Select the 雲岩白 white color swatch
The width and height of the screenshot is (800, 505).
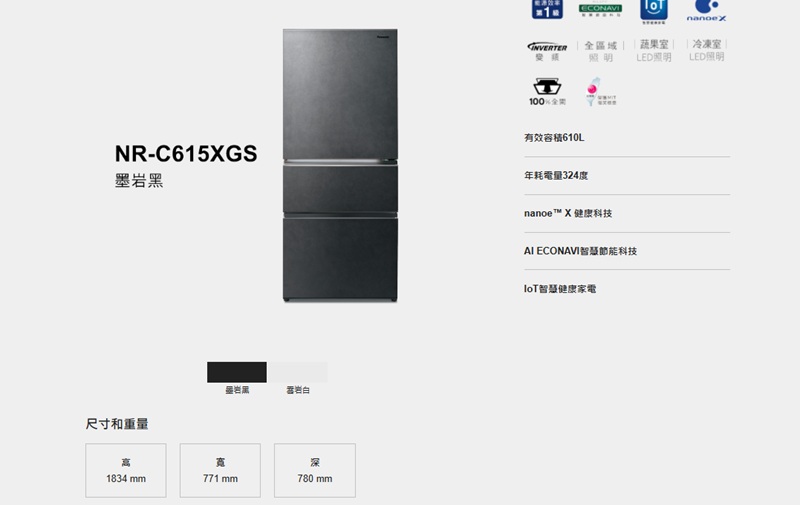tap(297, 372)
